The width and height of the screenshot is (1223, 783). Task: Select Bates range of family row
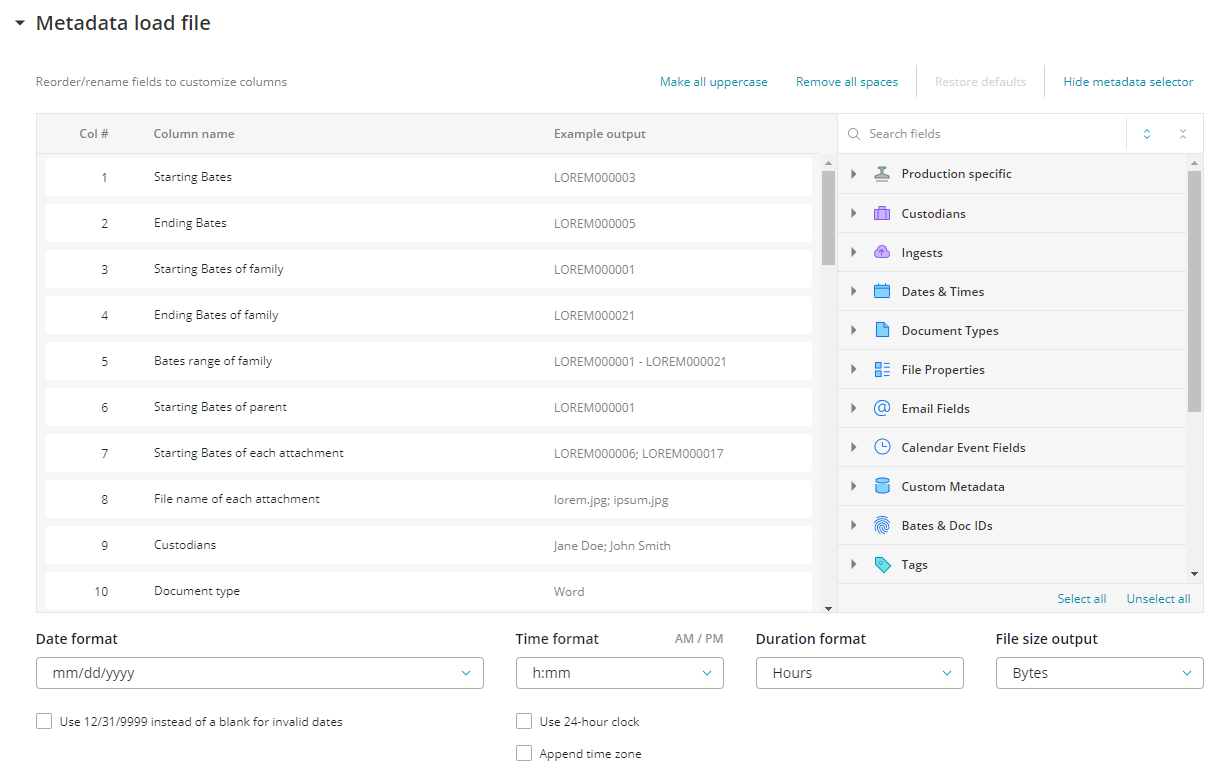coord(428,361)
